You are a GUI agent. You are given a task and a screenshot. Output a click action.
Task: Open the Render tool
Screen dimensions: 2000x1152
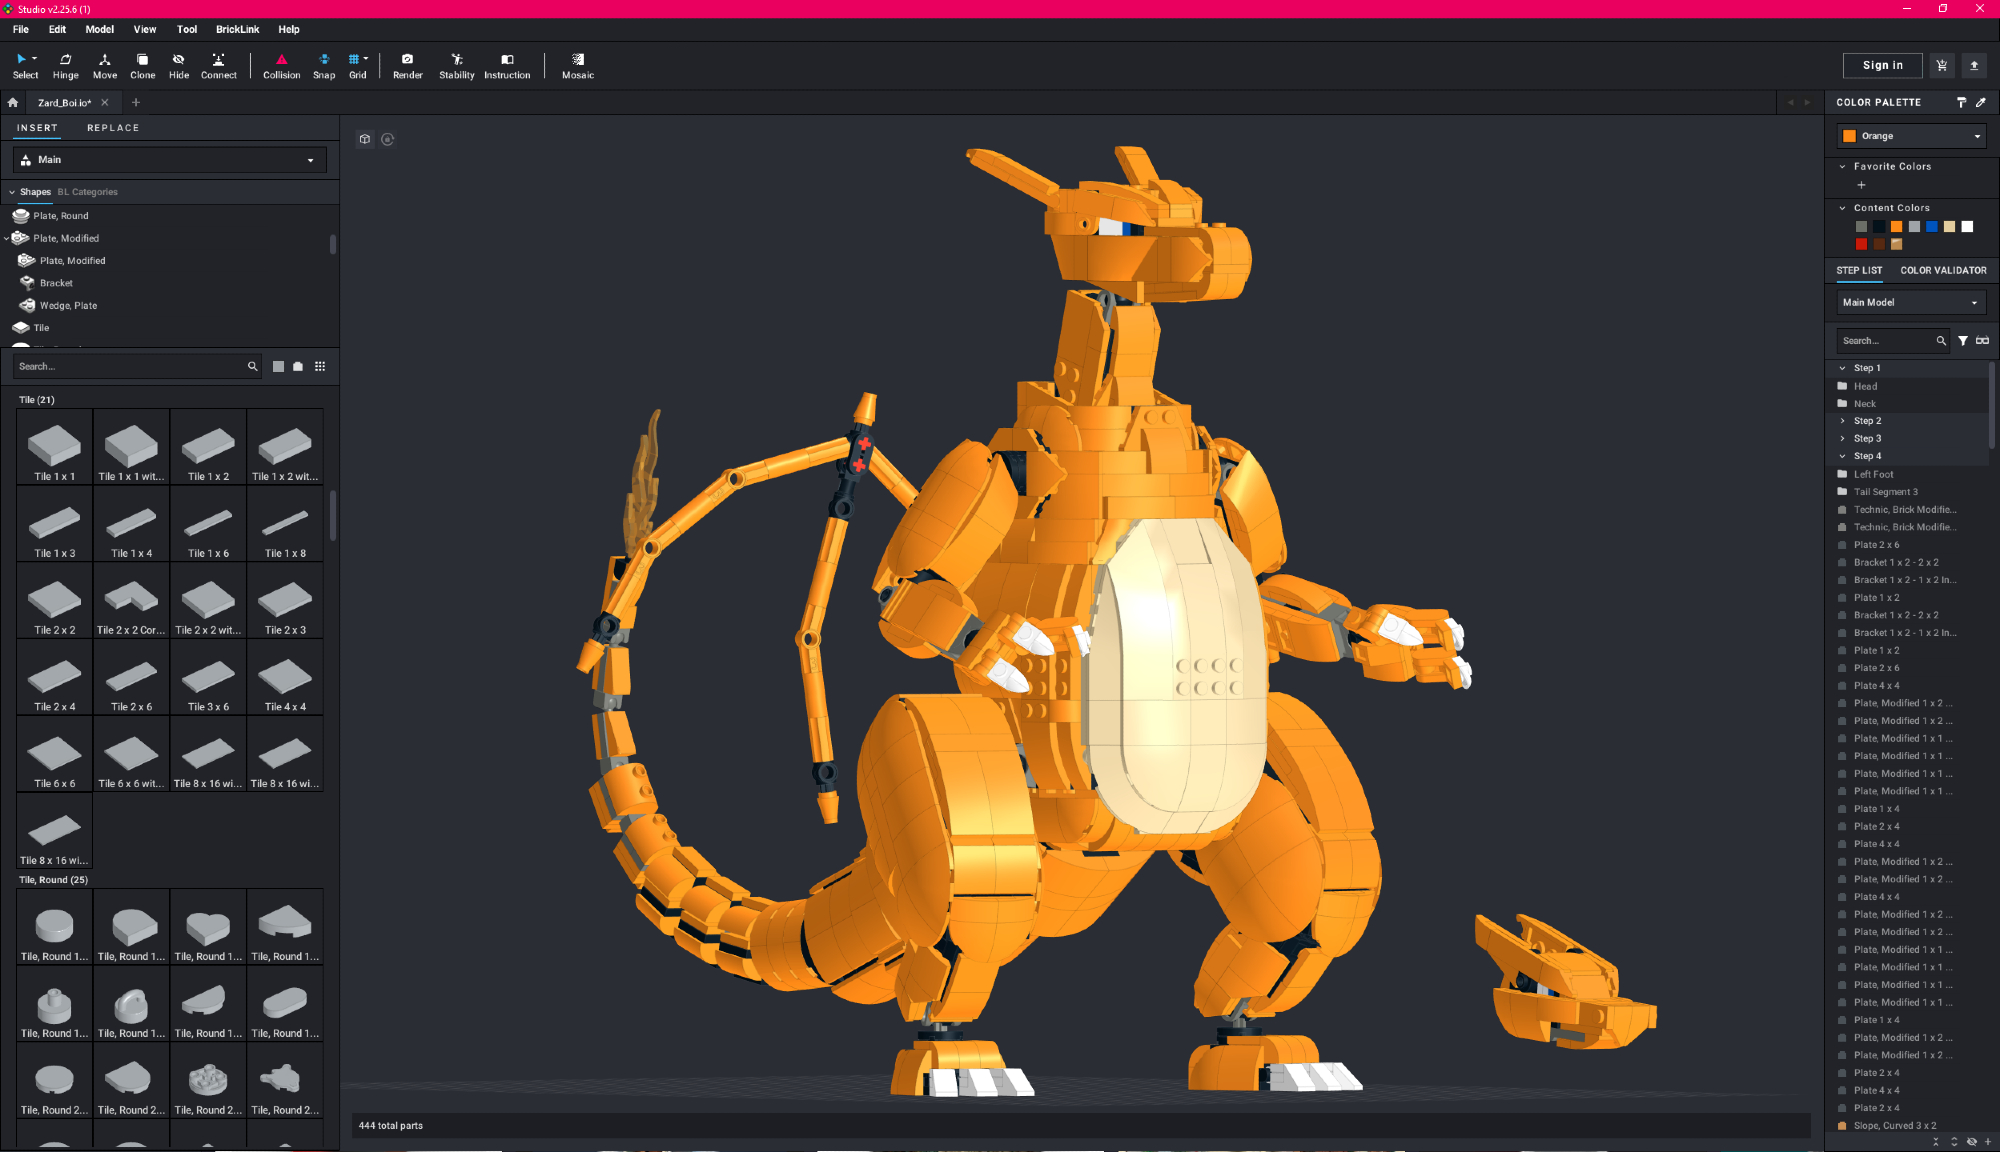point(407,66)
